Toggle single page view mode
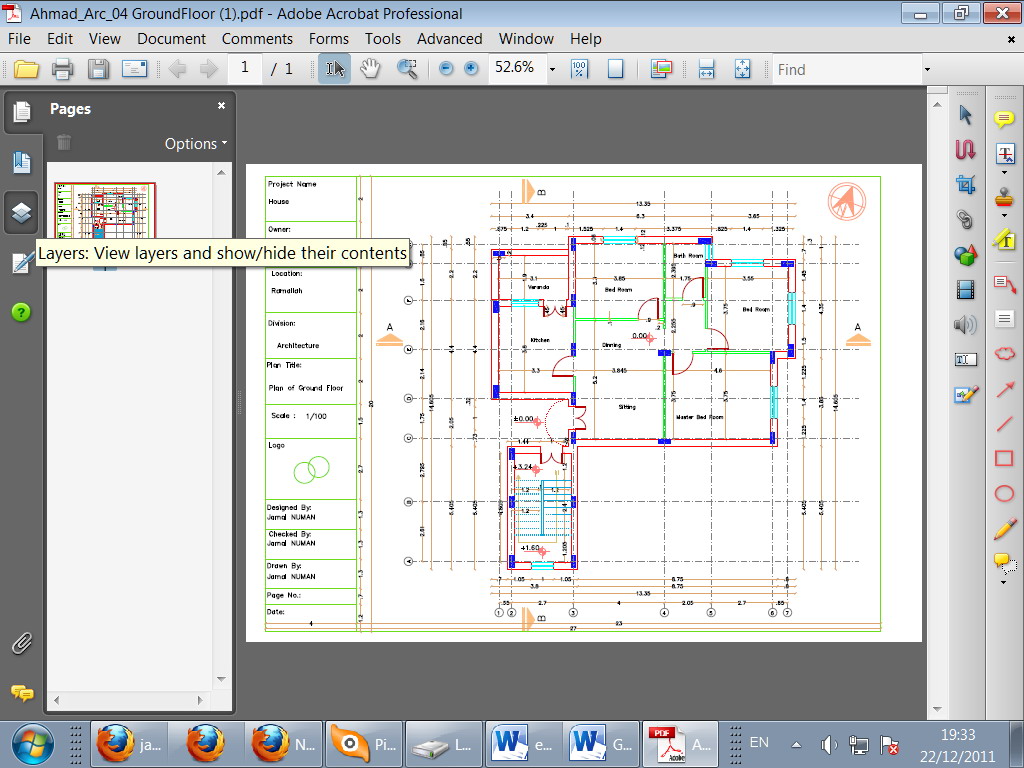1024x768 pixels. tap(616, 68)
